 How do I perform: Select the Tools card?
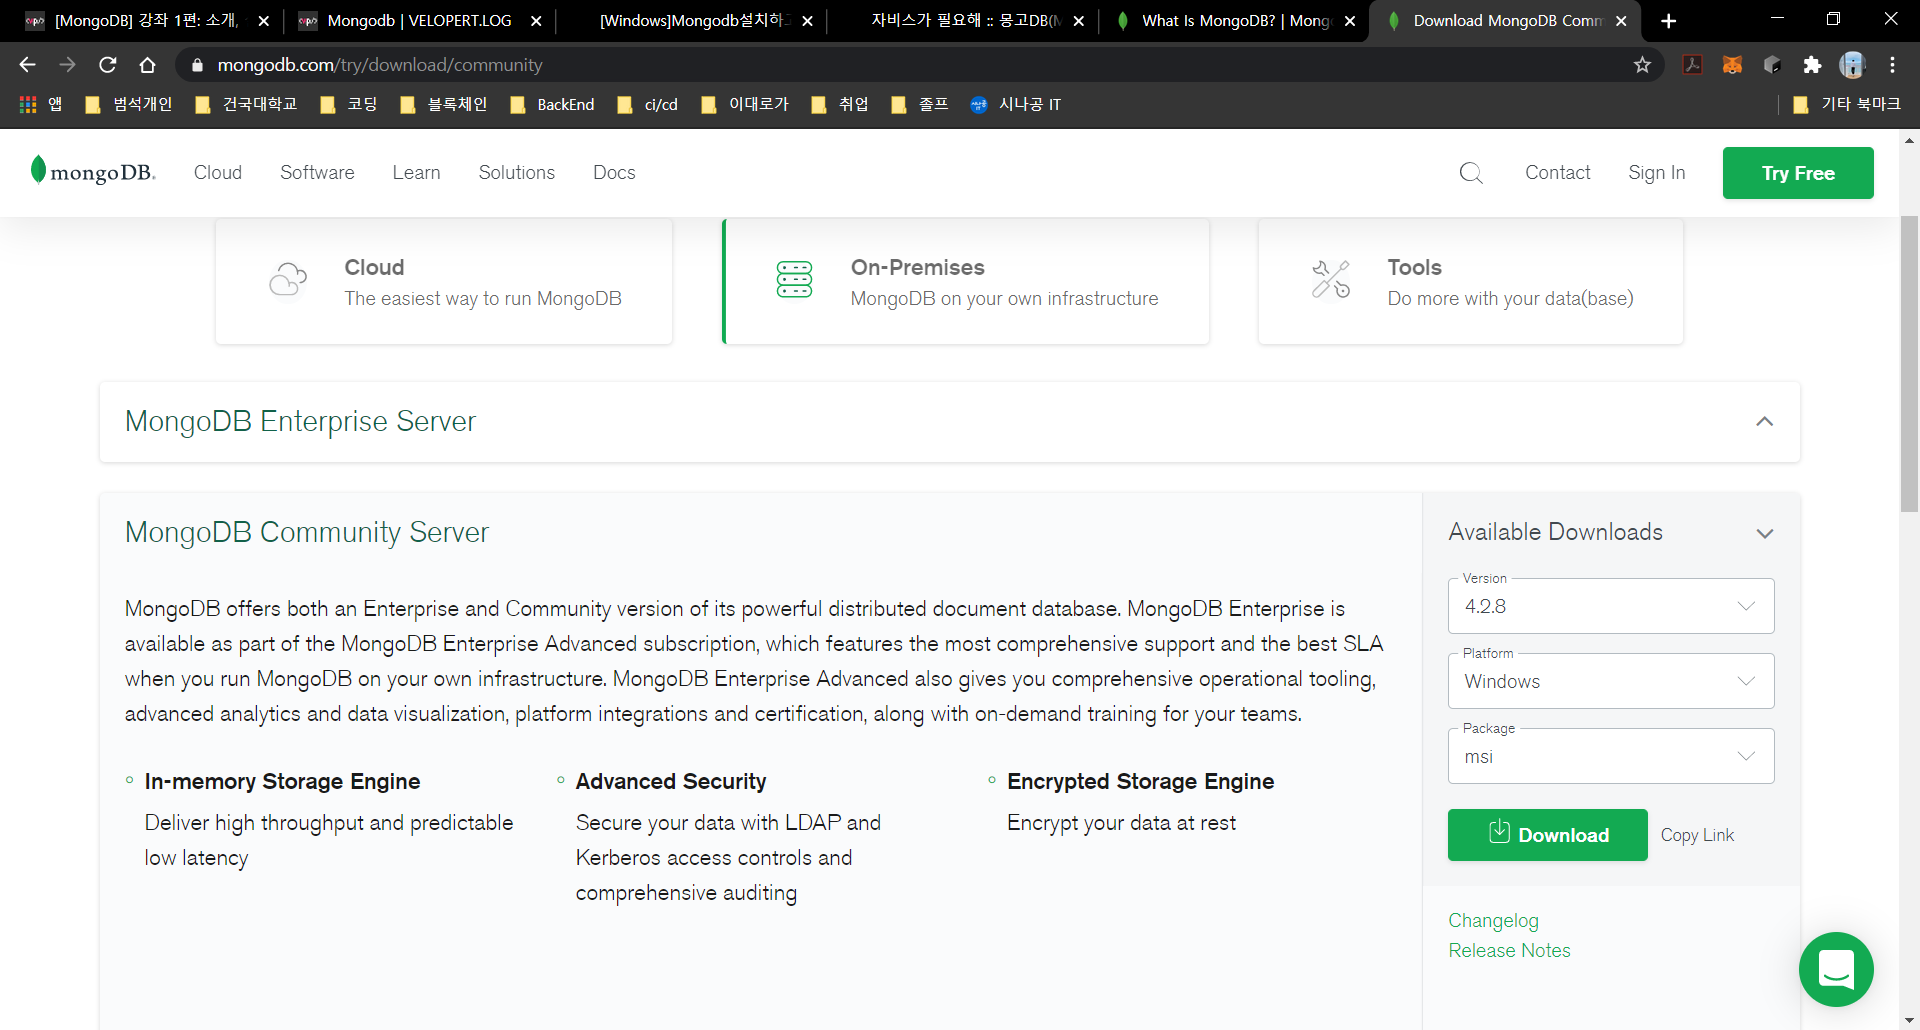click(1470, 281)
